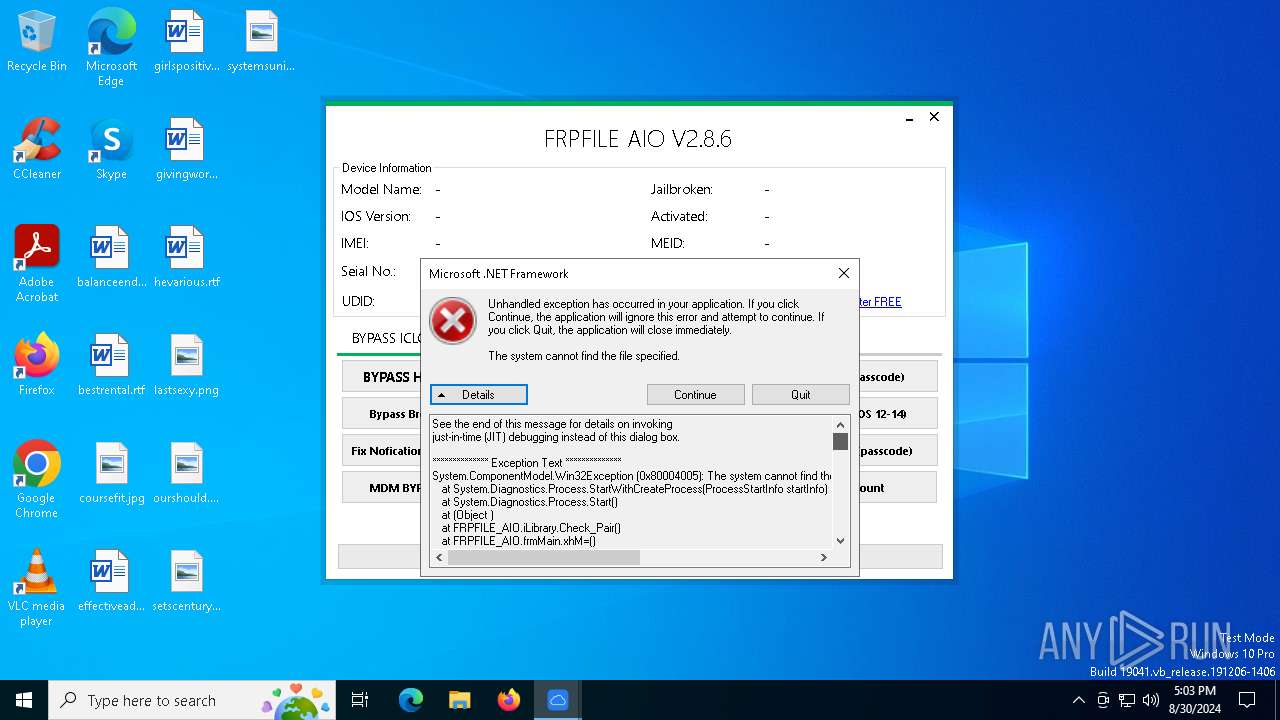Open effectivead Word document on desktop
The width and height of the screenshot is (1280, 720).
tap(111, 582)
